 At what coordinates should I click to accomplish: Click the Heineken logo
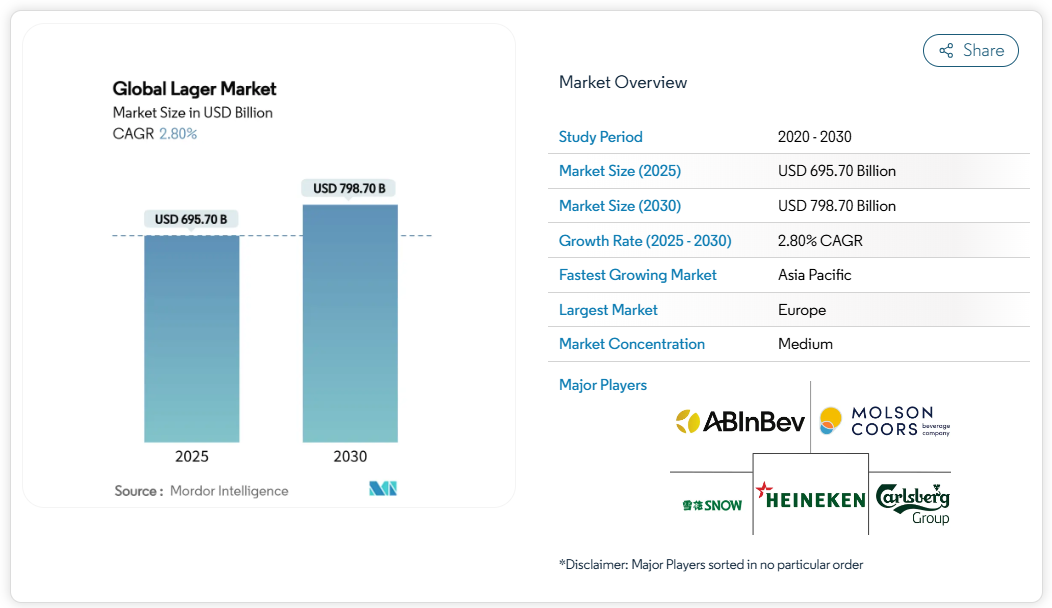click(810, 496)
